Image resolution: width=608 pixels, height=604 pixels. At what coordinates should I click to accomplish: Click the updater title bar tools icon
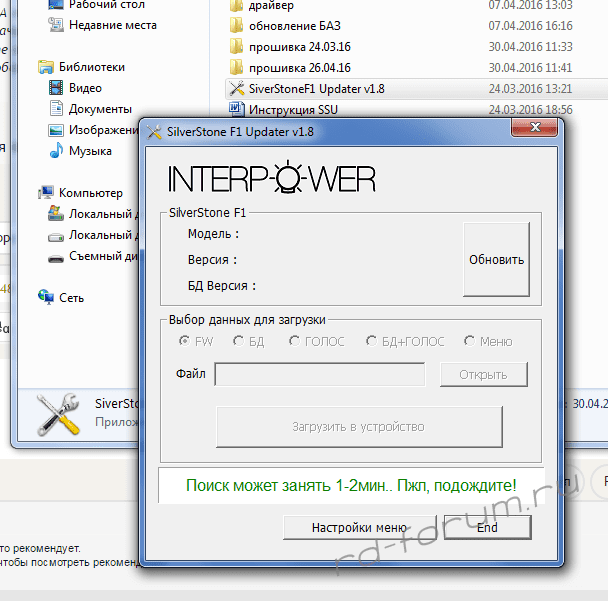(155, 132)
